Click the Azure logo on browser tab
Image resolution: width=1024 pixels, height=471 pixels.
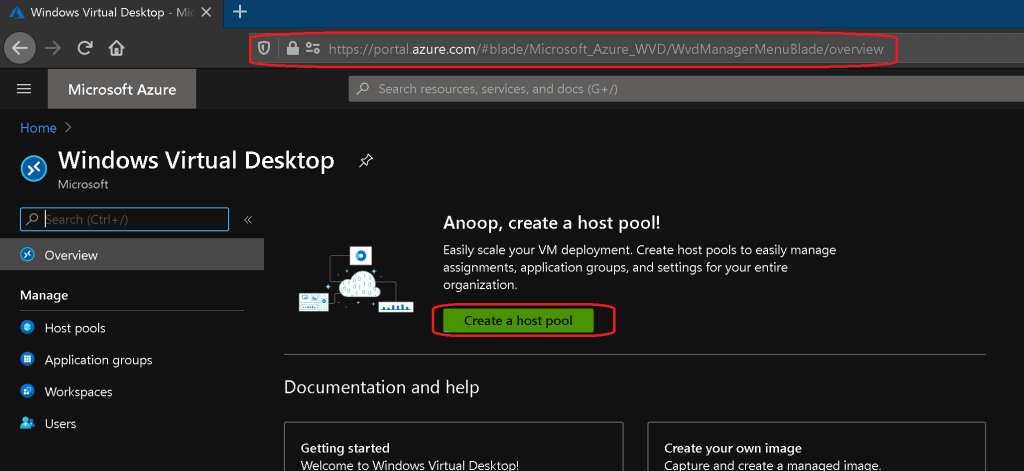(x=17, y=12)
